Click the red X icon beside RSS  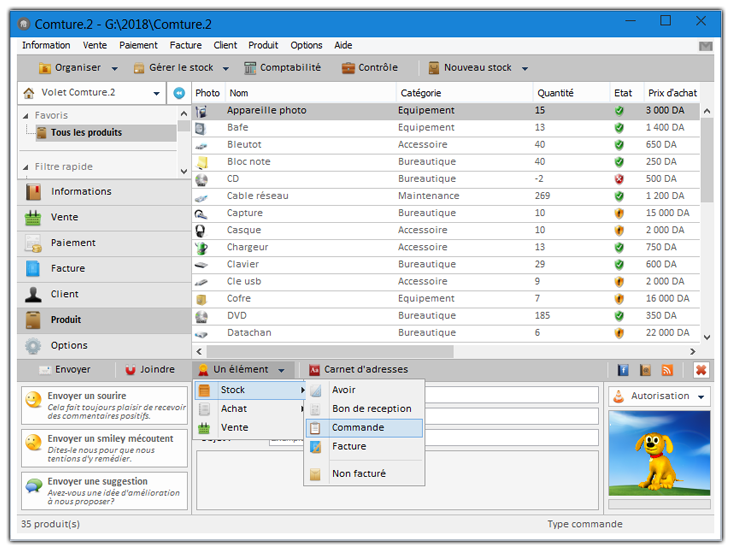point(701,370)
